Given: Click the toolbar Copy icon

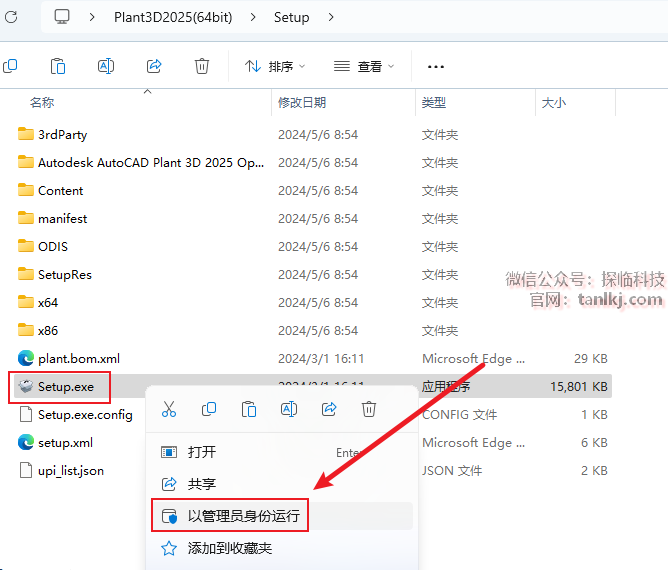Looking at the screenshot, I should coord(10,66).
